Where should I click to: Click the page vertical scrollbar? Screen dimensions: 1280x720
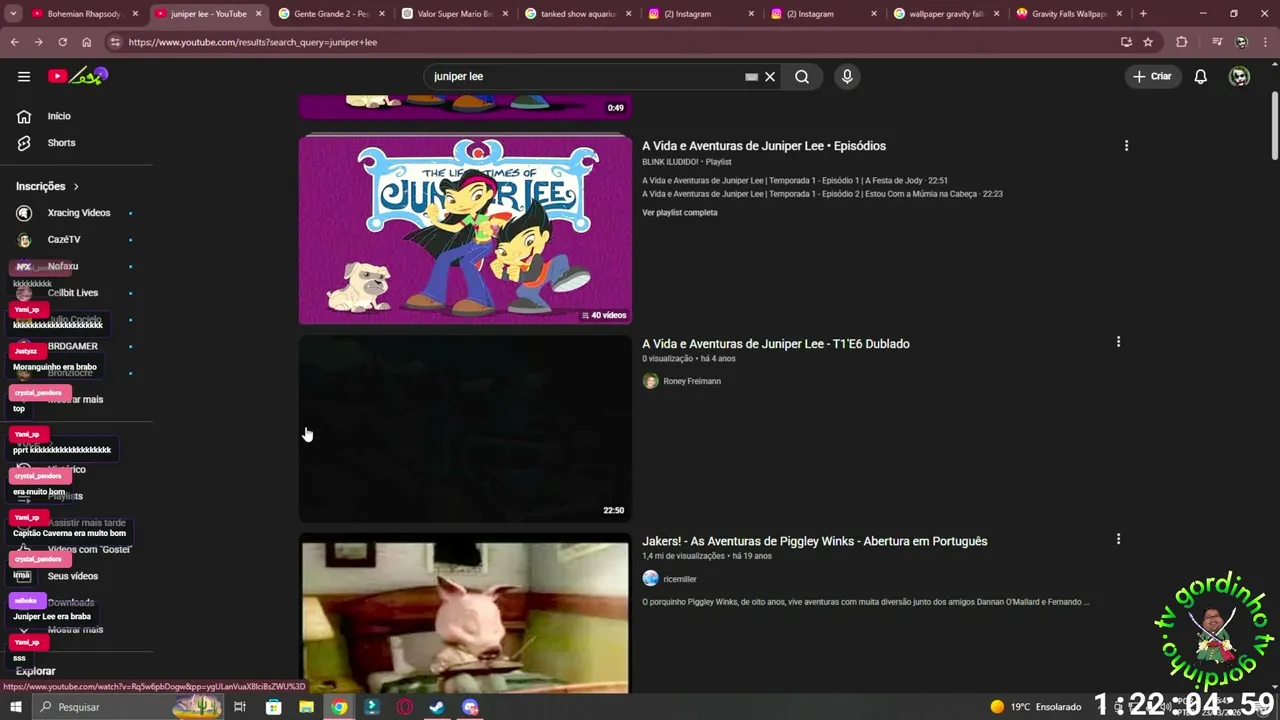[1275, 125]
